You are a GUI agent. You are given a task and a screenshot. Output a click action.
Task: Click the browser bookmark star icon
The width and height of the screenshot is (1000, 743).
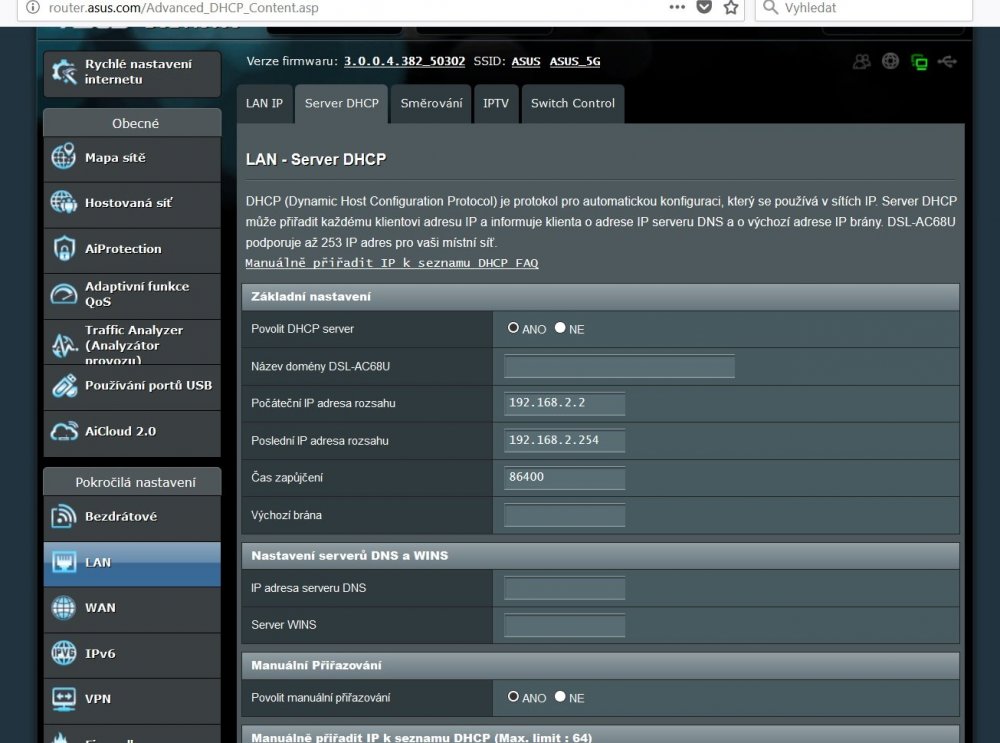(x=731, y=8)
